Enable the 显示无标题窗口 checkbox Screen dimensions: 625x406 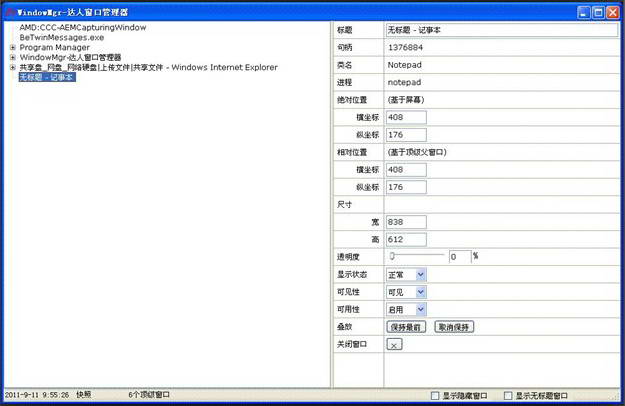click(508, 396)
